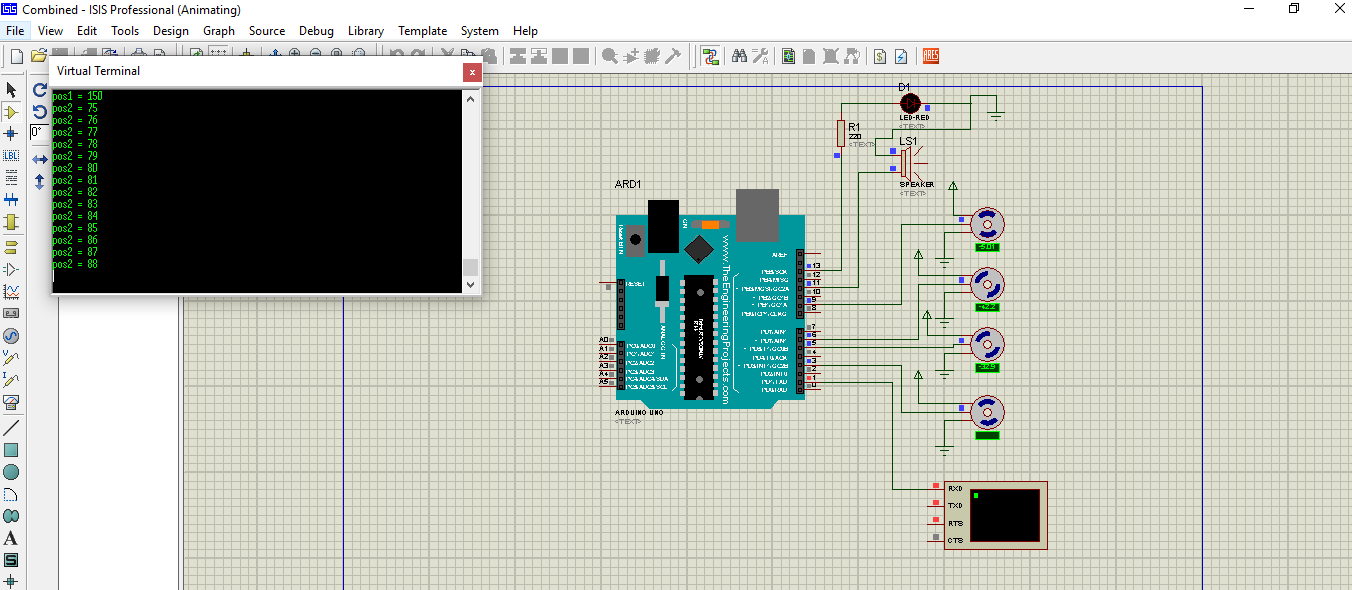This screenshot has height=590, width=1352.
Task: Open the File menu
Action: coord(15,31)
